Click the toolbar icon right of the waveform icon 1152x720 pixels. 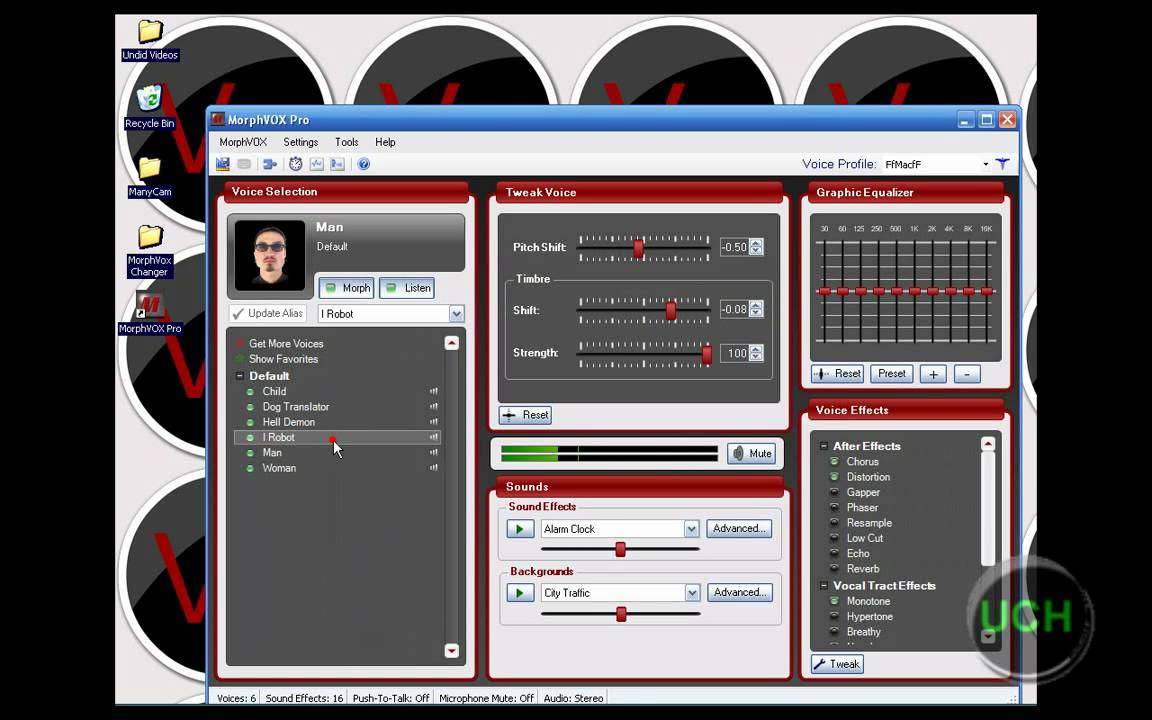click(x=337, y=164)
